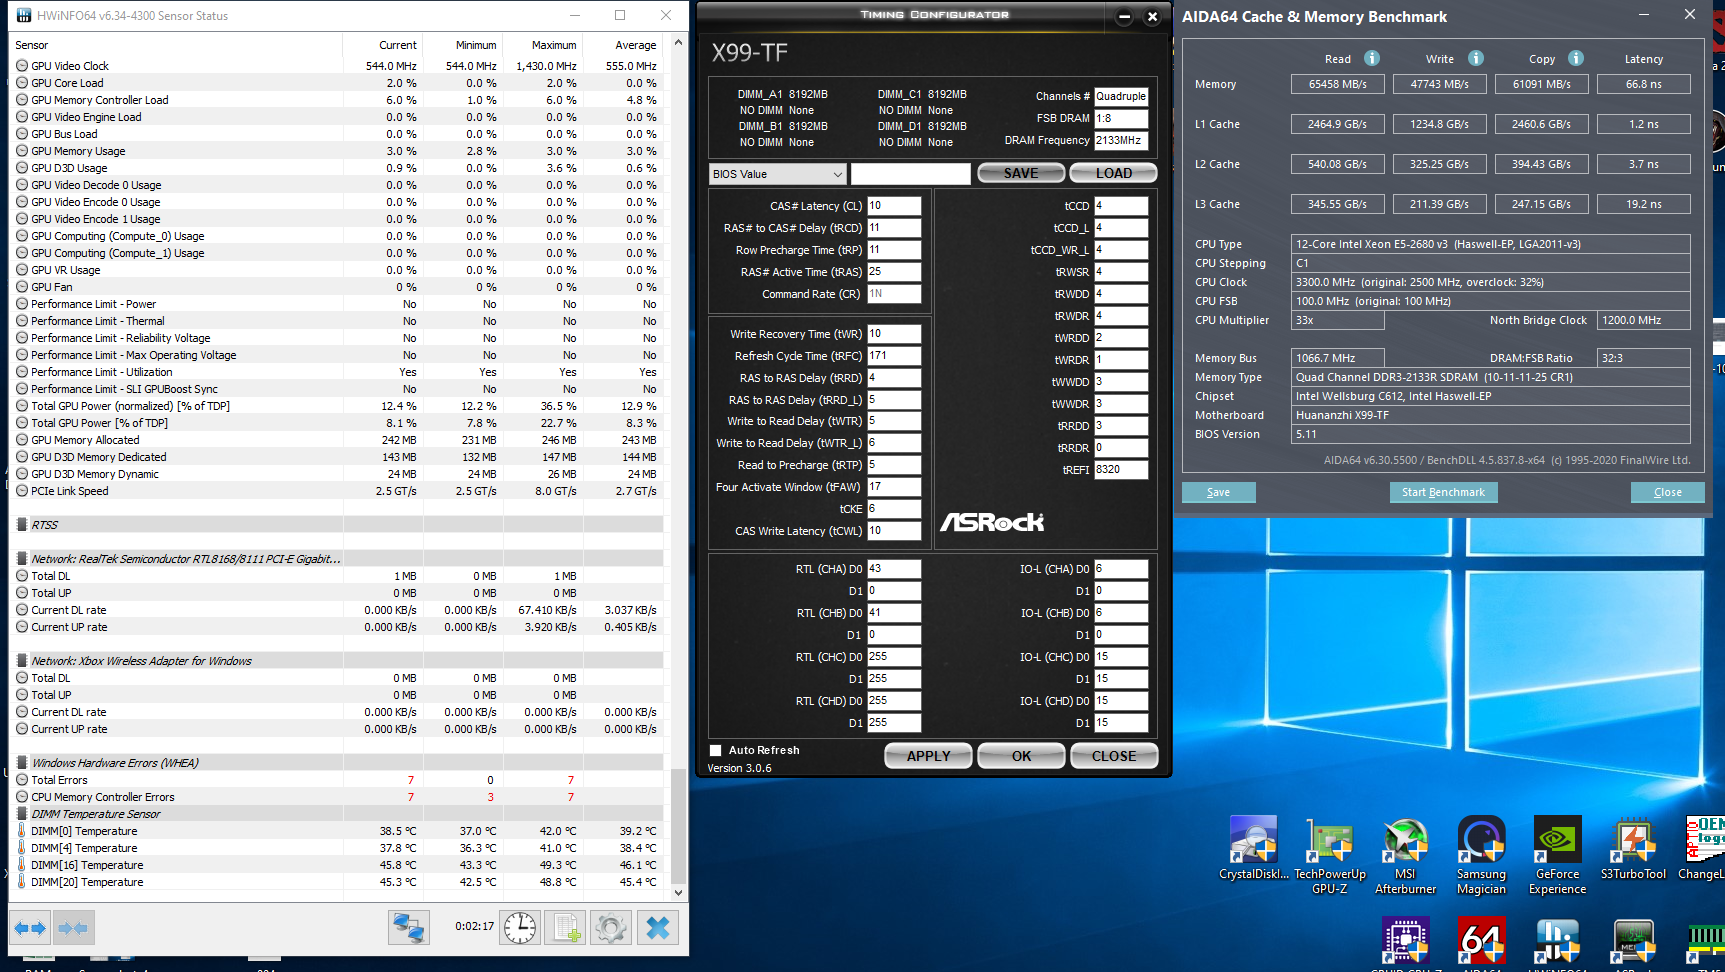Image resolution: width=1725 pixels, height=972 pixels.
Task: Launch AIDA64 red desktop shortcut
Action: coord(1481,944)
